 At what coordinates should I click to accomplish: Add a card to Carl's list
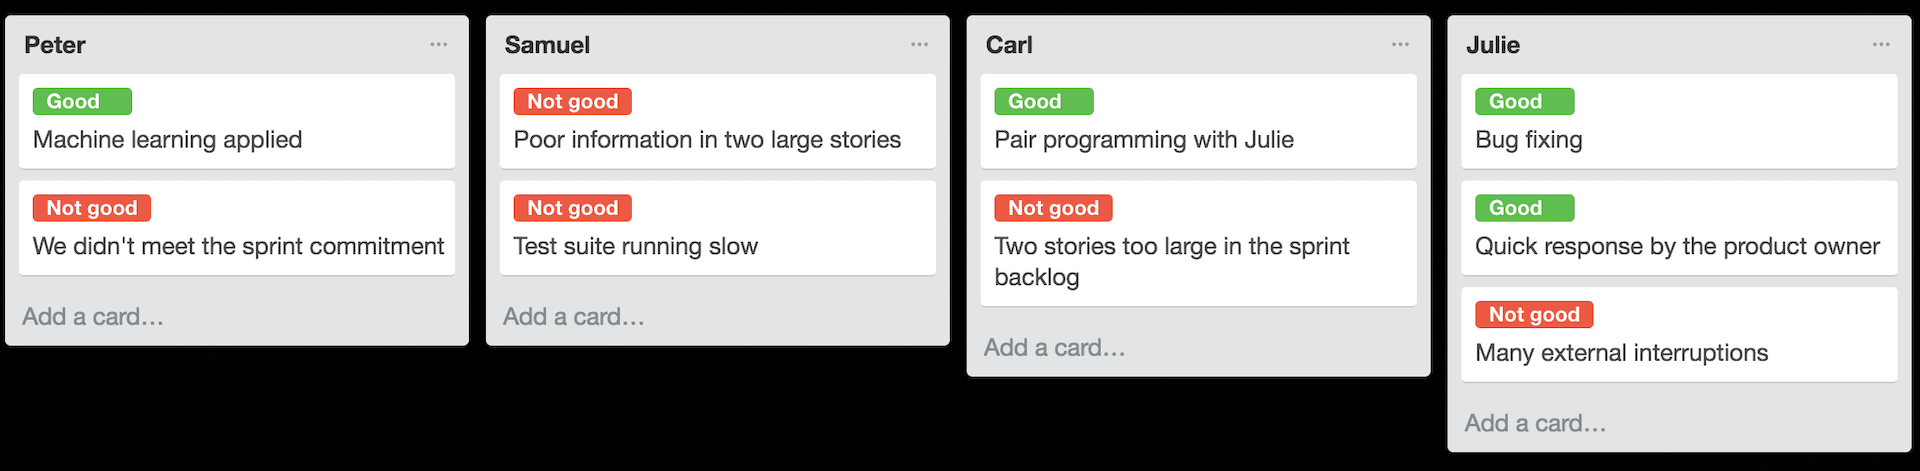pyautogui.click(x=1054, y=348)
